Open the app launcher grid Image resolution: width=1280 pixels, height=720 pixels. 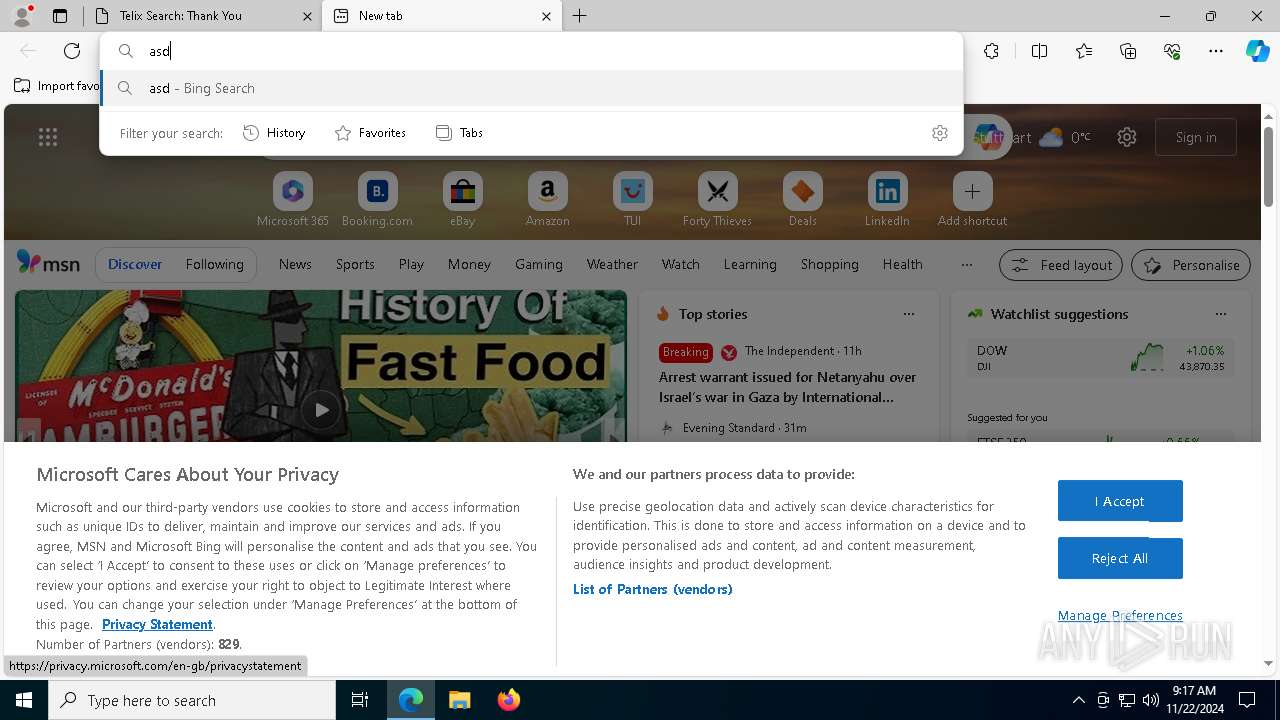(48, 137)
